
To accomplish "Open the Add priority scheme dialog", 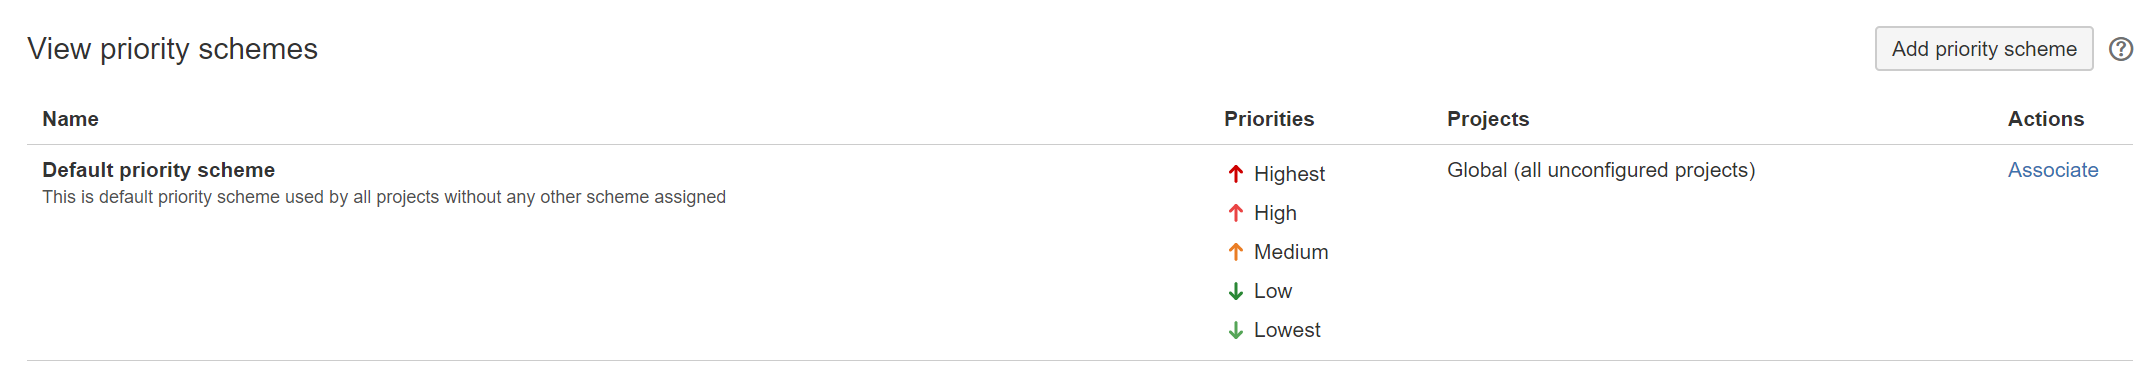I will click(x=1984, y=49).
